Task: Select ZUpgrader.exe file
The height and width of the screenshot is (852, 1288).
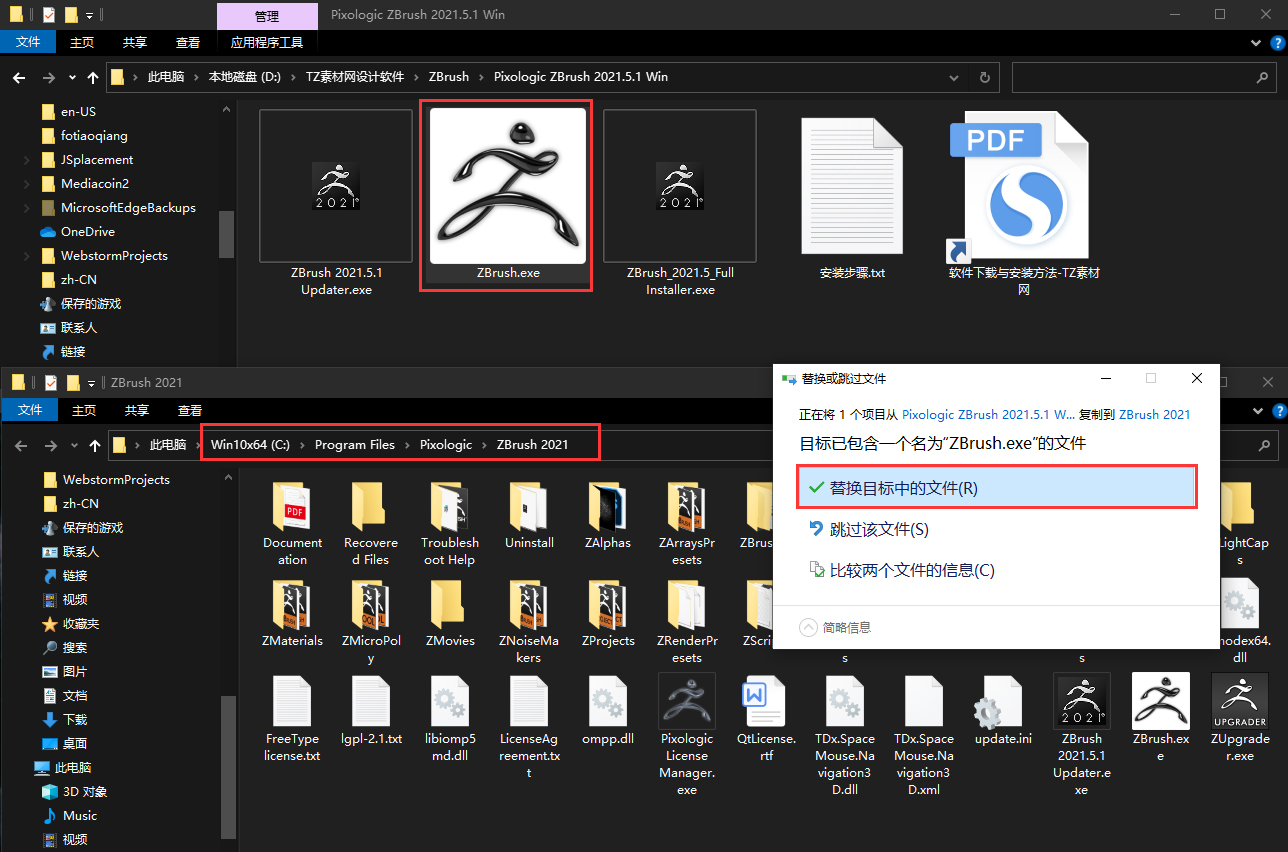Action: coord(1239,719)
